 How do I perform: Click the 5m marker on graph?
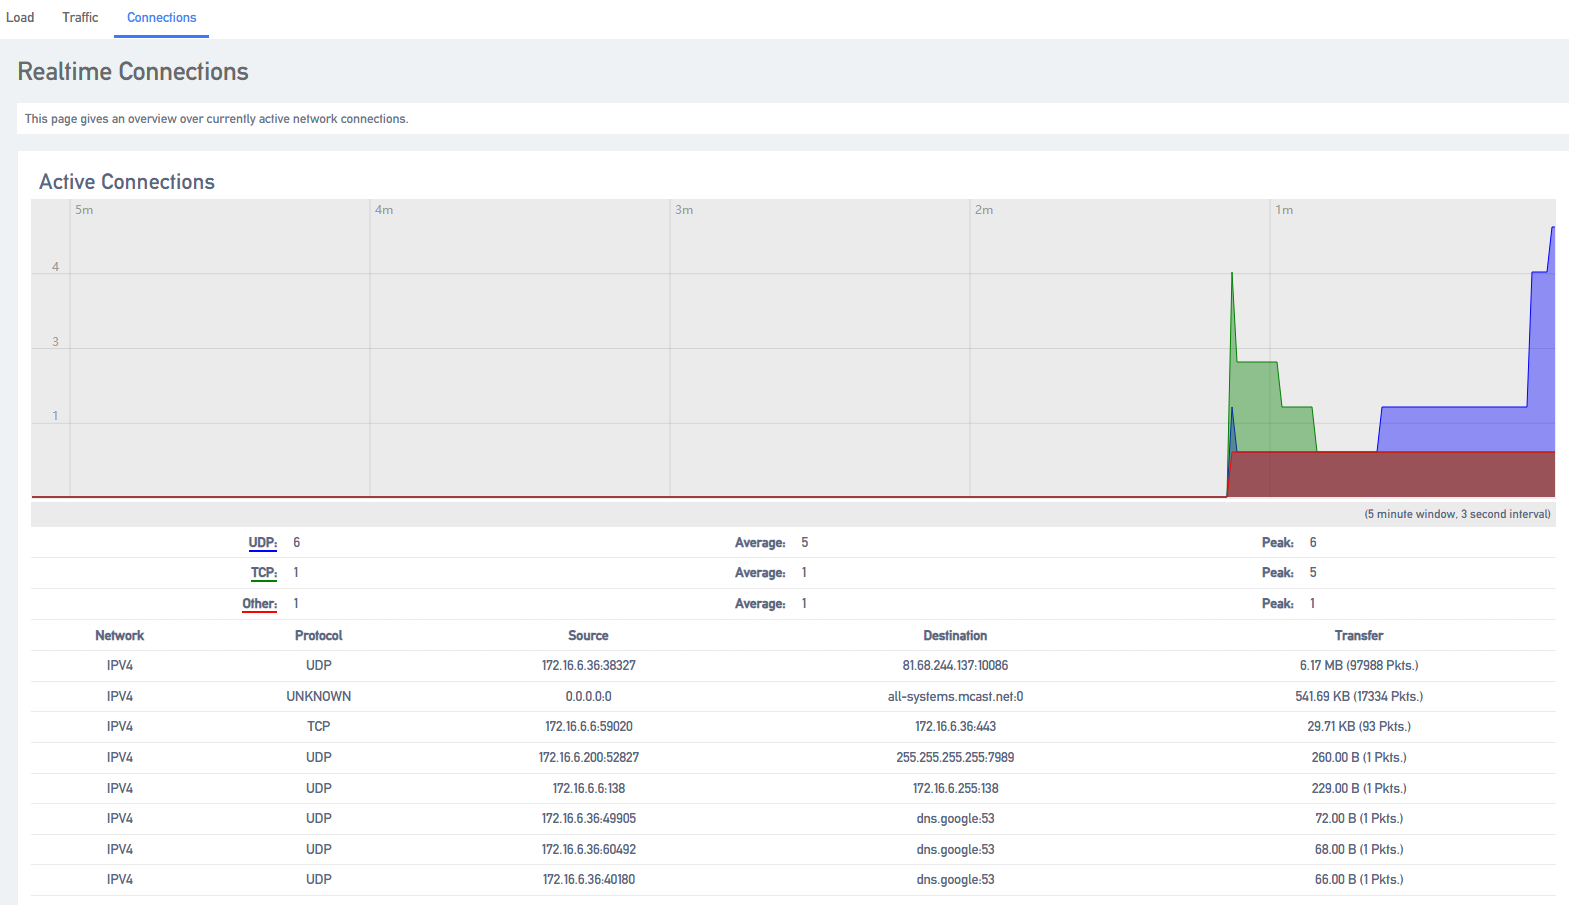[x=84, y=210]
